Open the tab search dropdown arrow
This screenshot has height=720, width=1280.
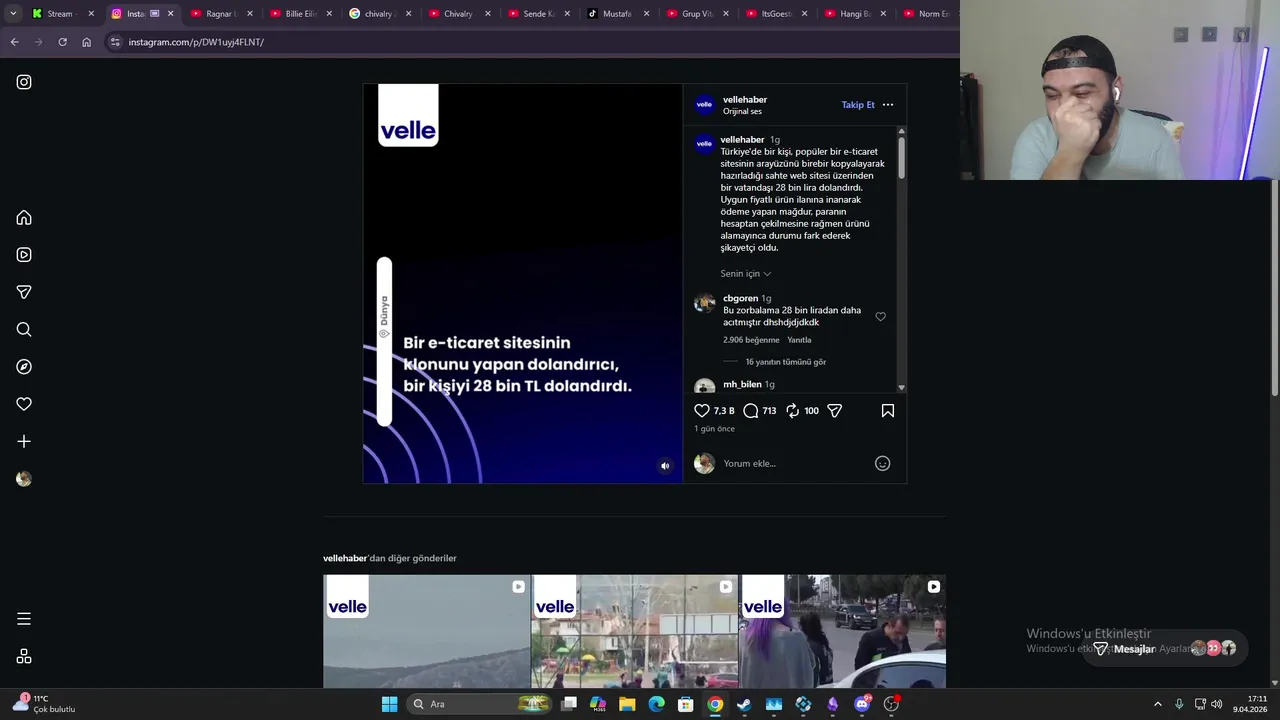pos(13,14)
